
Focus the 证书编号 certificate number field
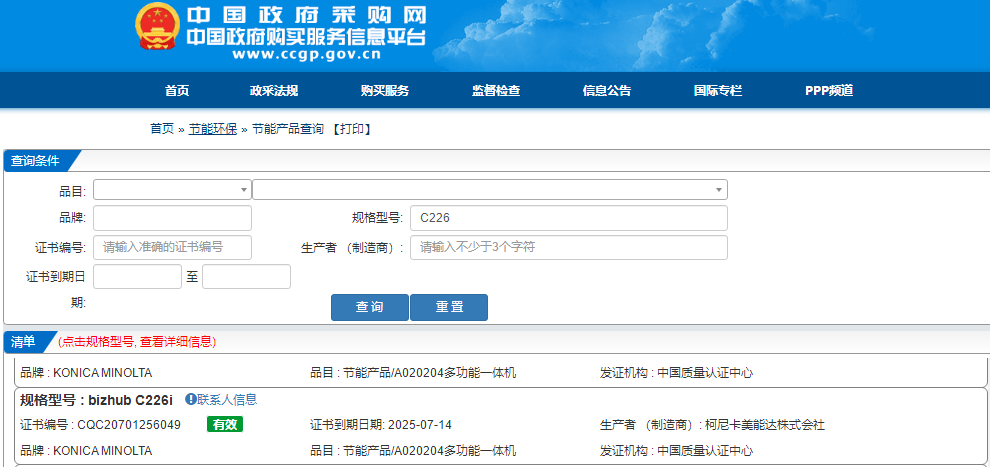[x=172, y=247]
